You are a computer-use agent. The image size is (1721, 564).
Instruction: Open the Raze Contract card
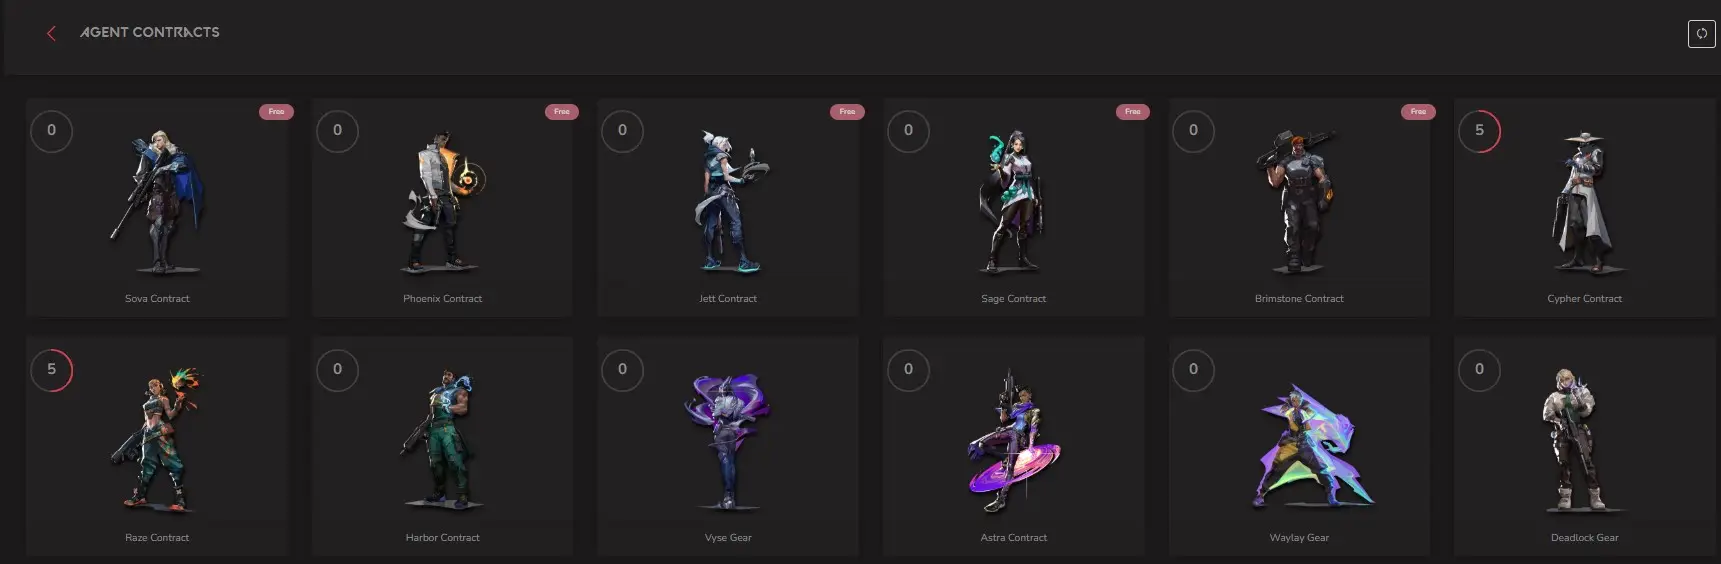(157, 446)
